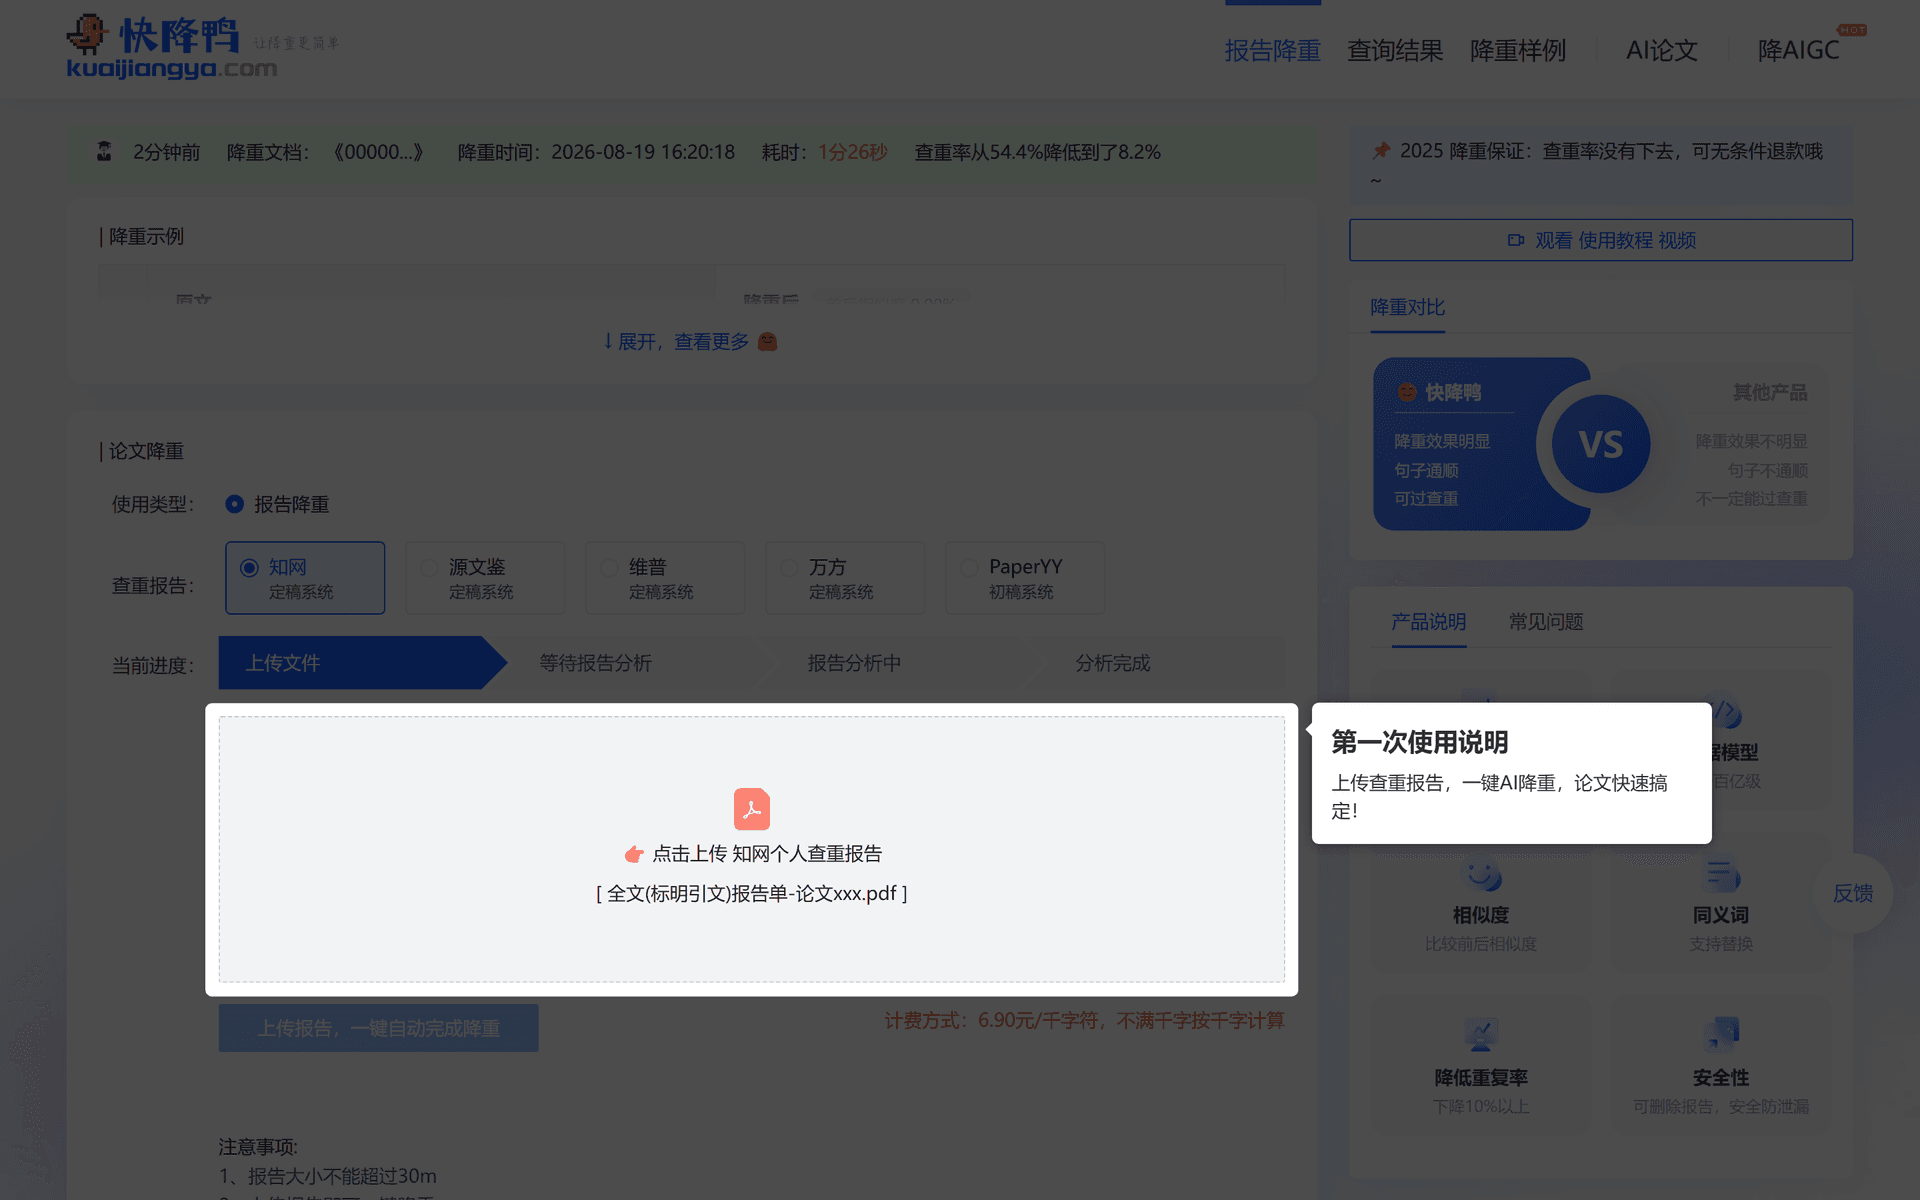
Task: Click 报告大小不能超过30m note
Action: click(328, 1176)
